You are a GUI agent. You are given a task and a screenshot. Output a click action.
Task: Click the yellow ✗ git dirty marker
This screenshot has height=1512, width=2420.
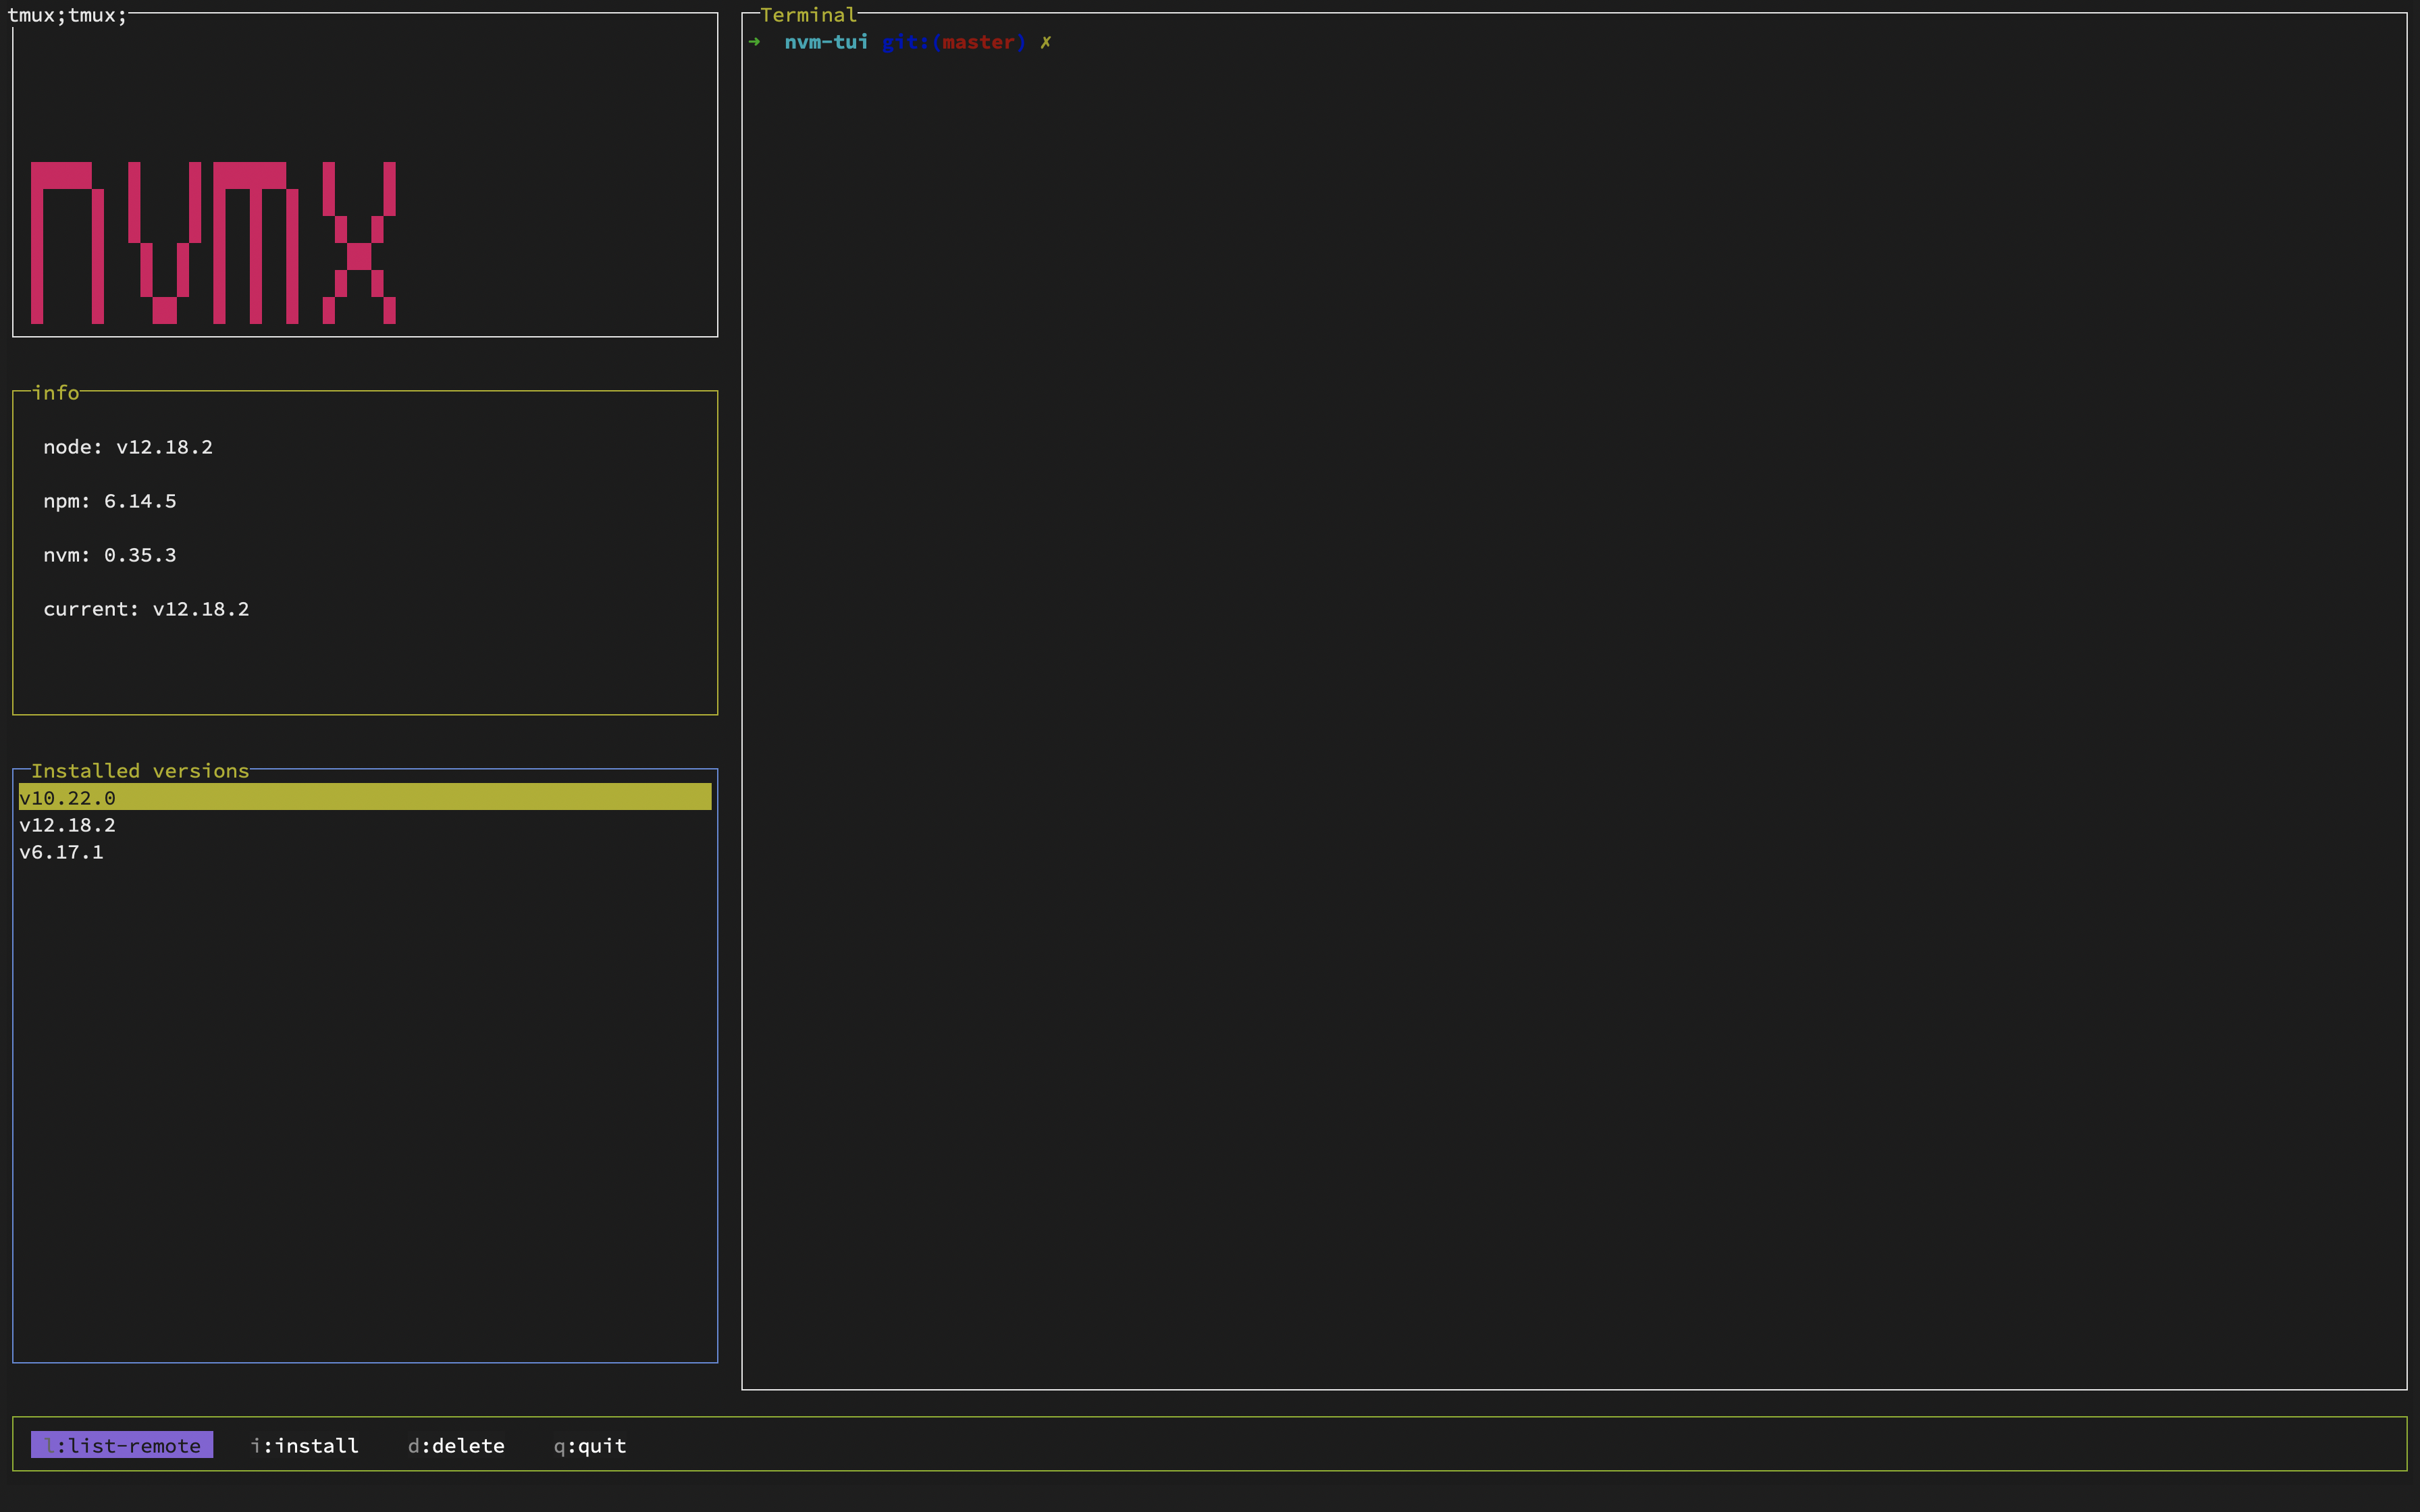[1045, 42]
